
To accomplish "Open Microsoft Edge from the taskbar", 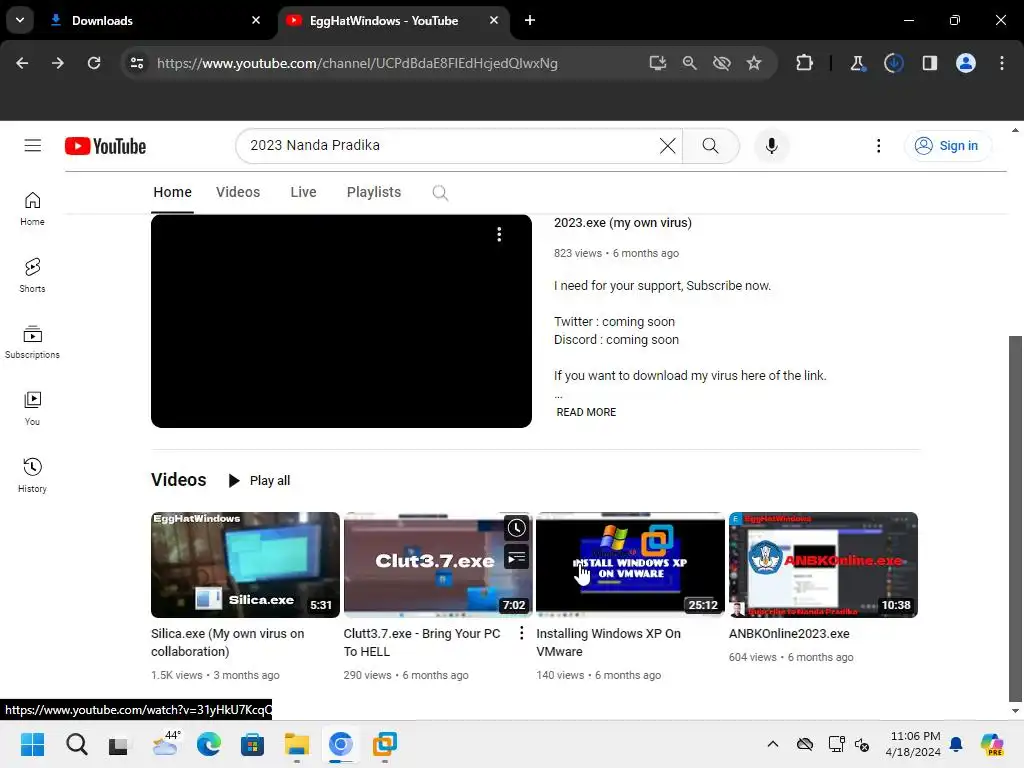I will pos(208,744).
